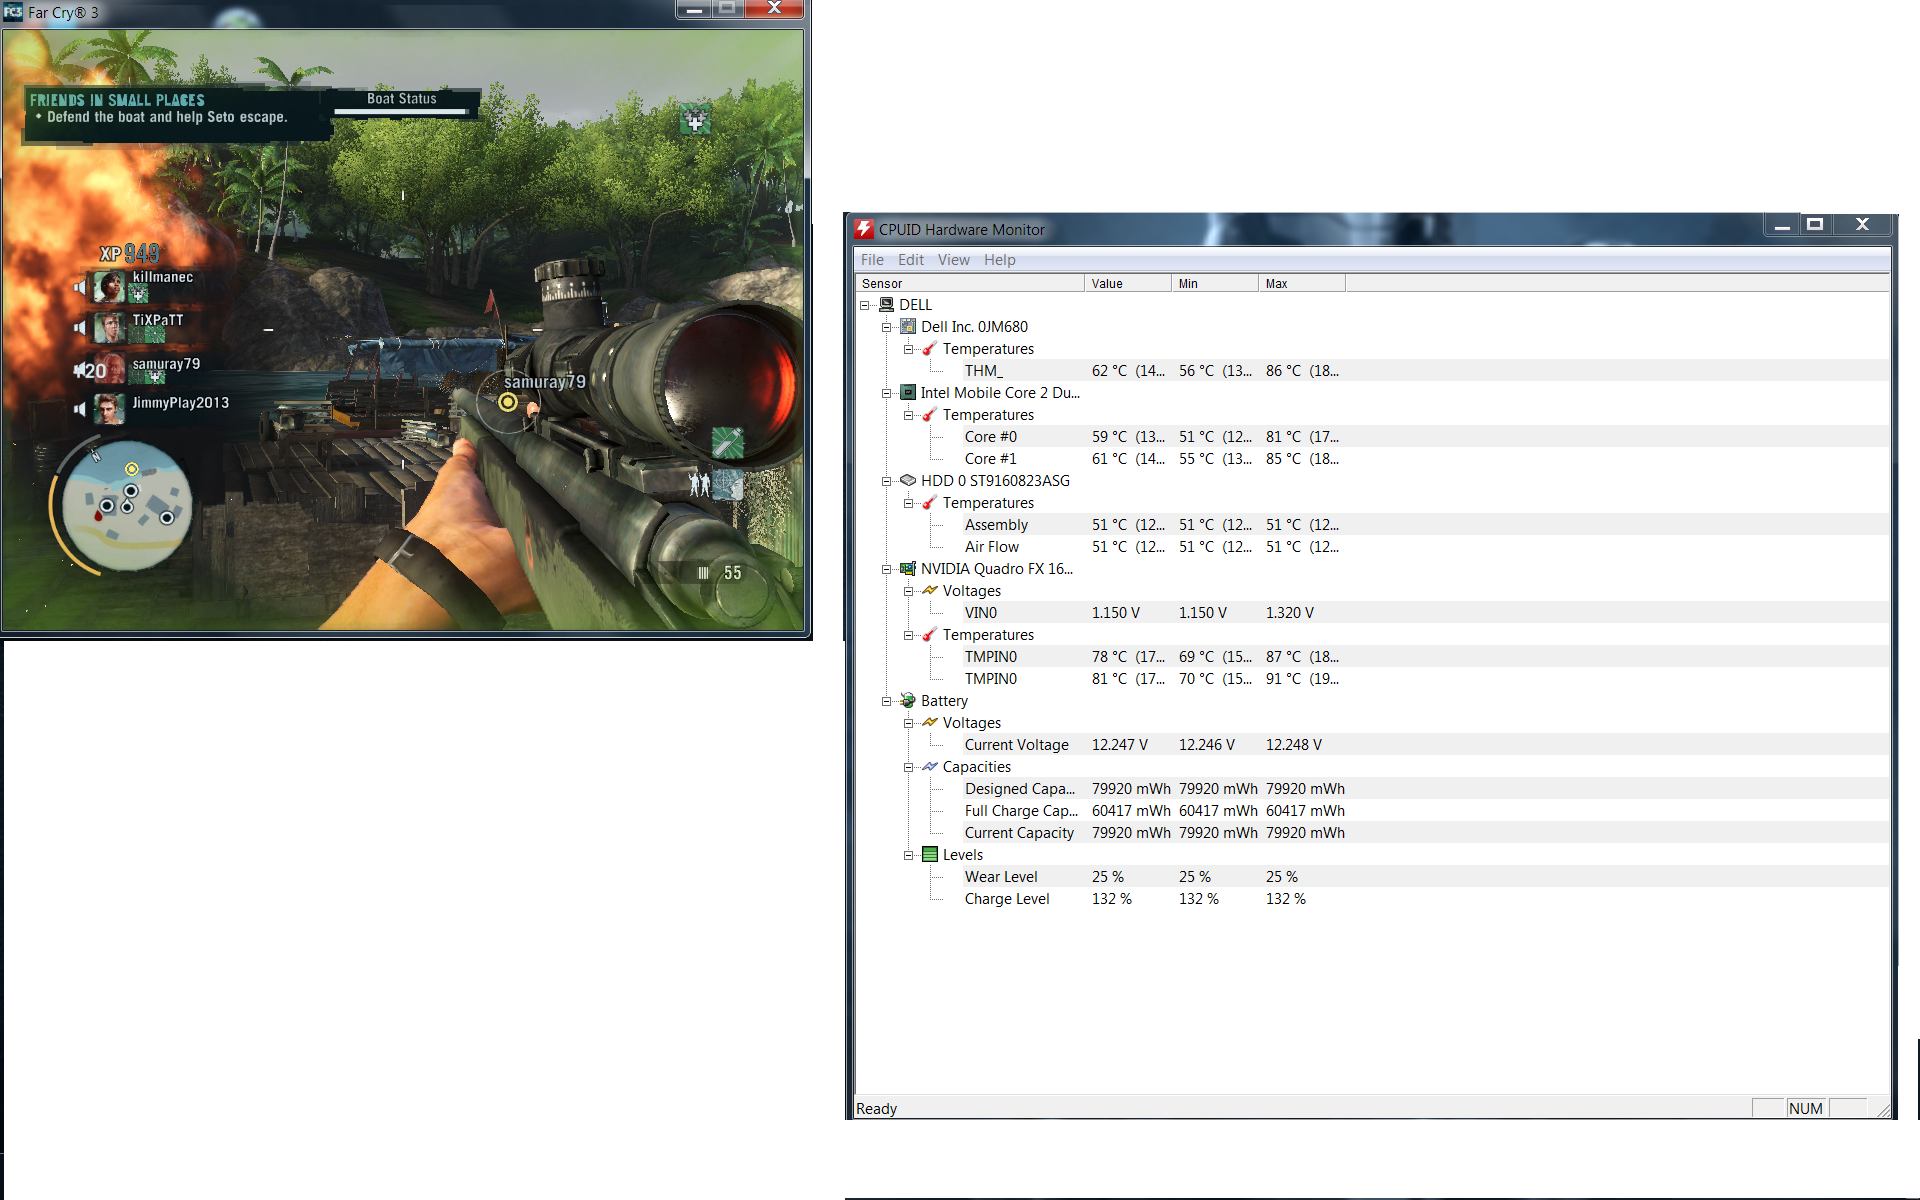Collapse the Intel Mobile Core 2 Duo node
Image resolution: width=1920 pixels, height=1200 pixels.
tap(887, 393)
